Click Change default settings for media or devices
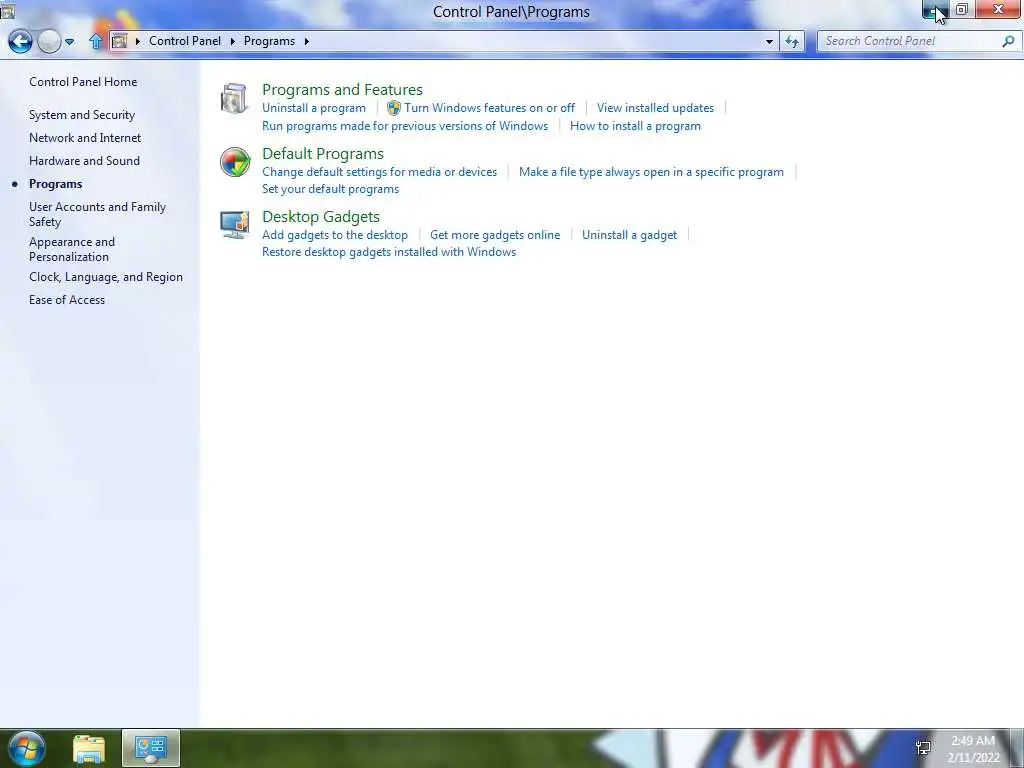This screenshot has width=1024, height=768. coord(379,172)
